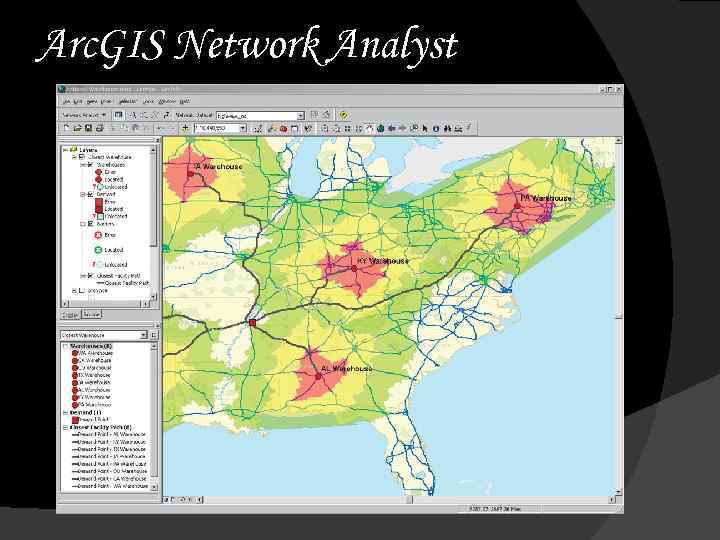720x540 pixels.
Task: Open the map scale dropdown
Action: click(243, 129)
